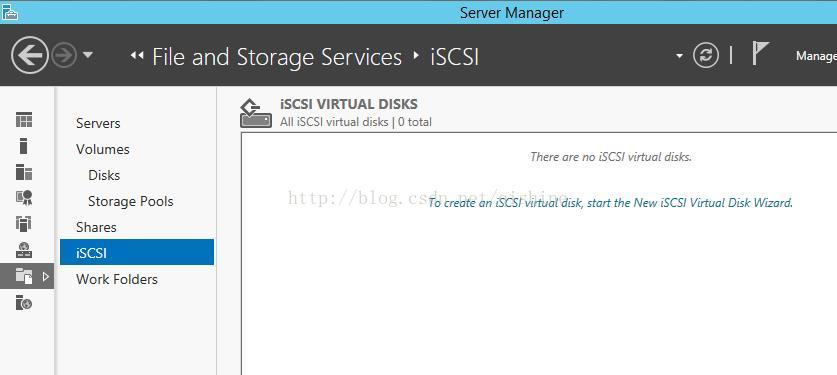Open the Work Folders page

(117, 279)
